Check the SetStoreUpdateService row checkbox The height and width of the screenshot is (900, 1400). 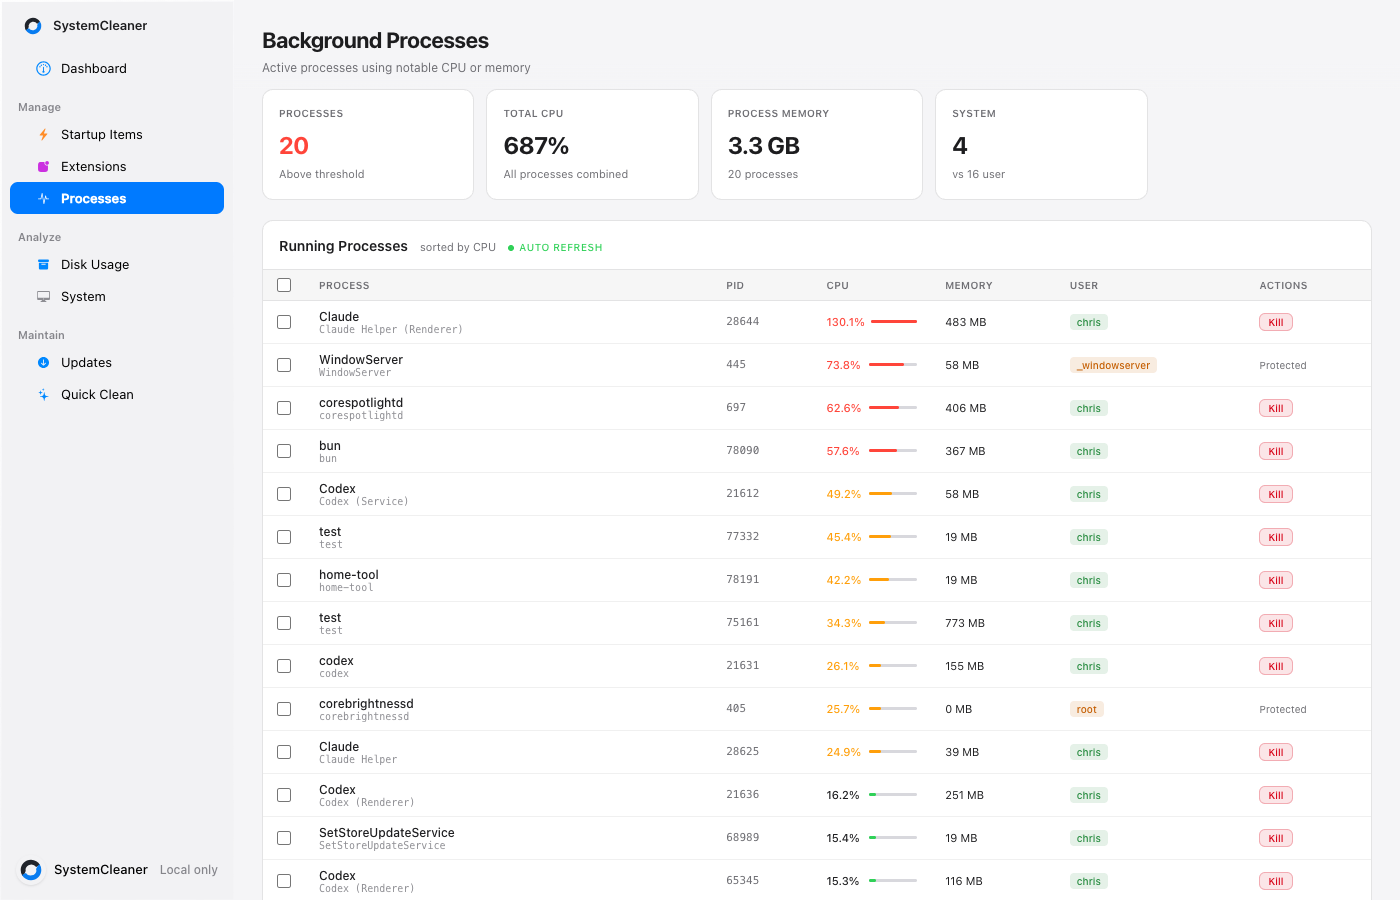(284, 838)
